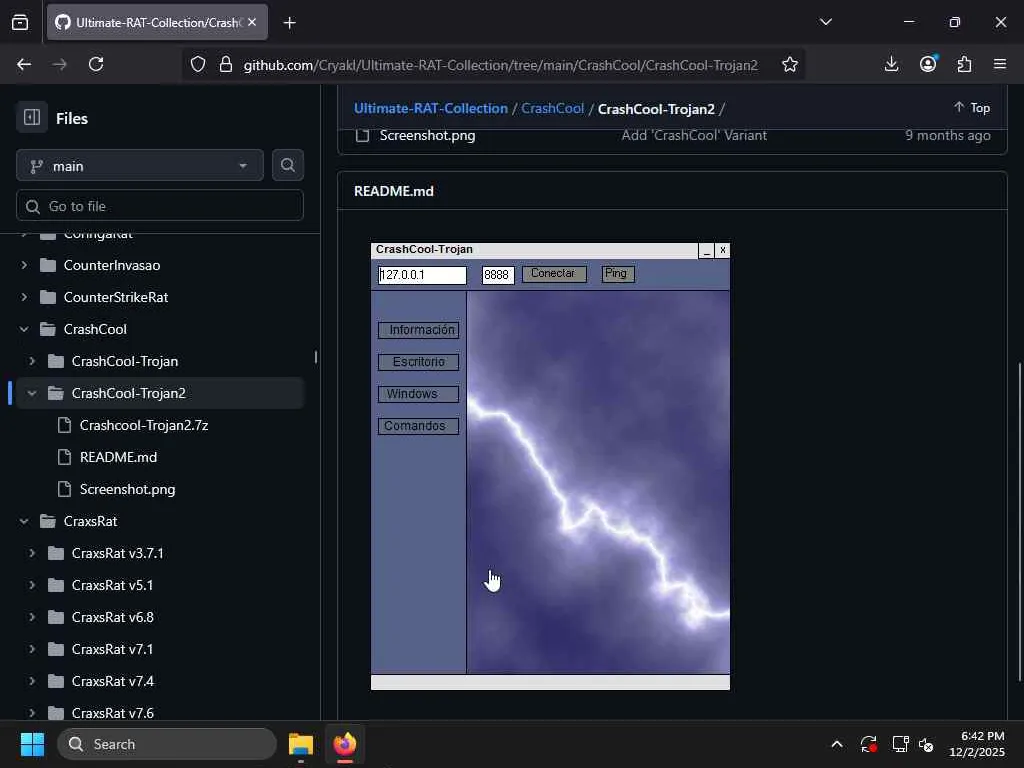1024x768 pixels.
Task: Jump to Top of the page
Action: [972, 108]
